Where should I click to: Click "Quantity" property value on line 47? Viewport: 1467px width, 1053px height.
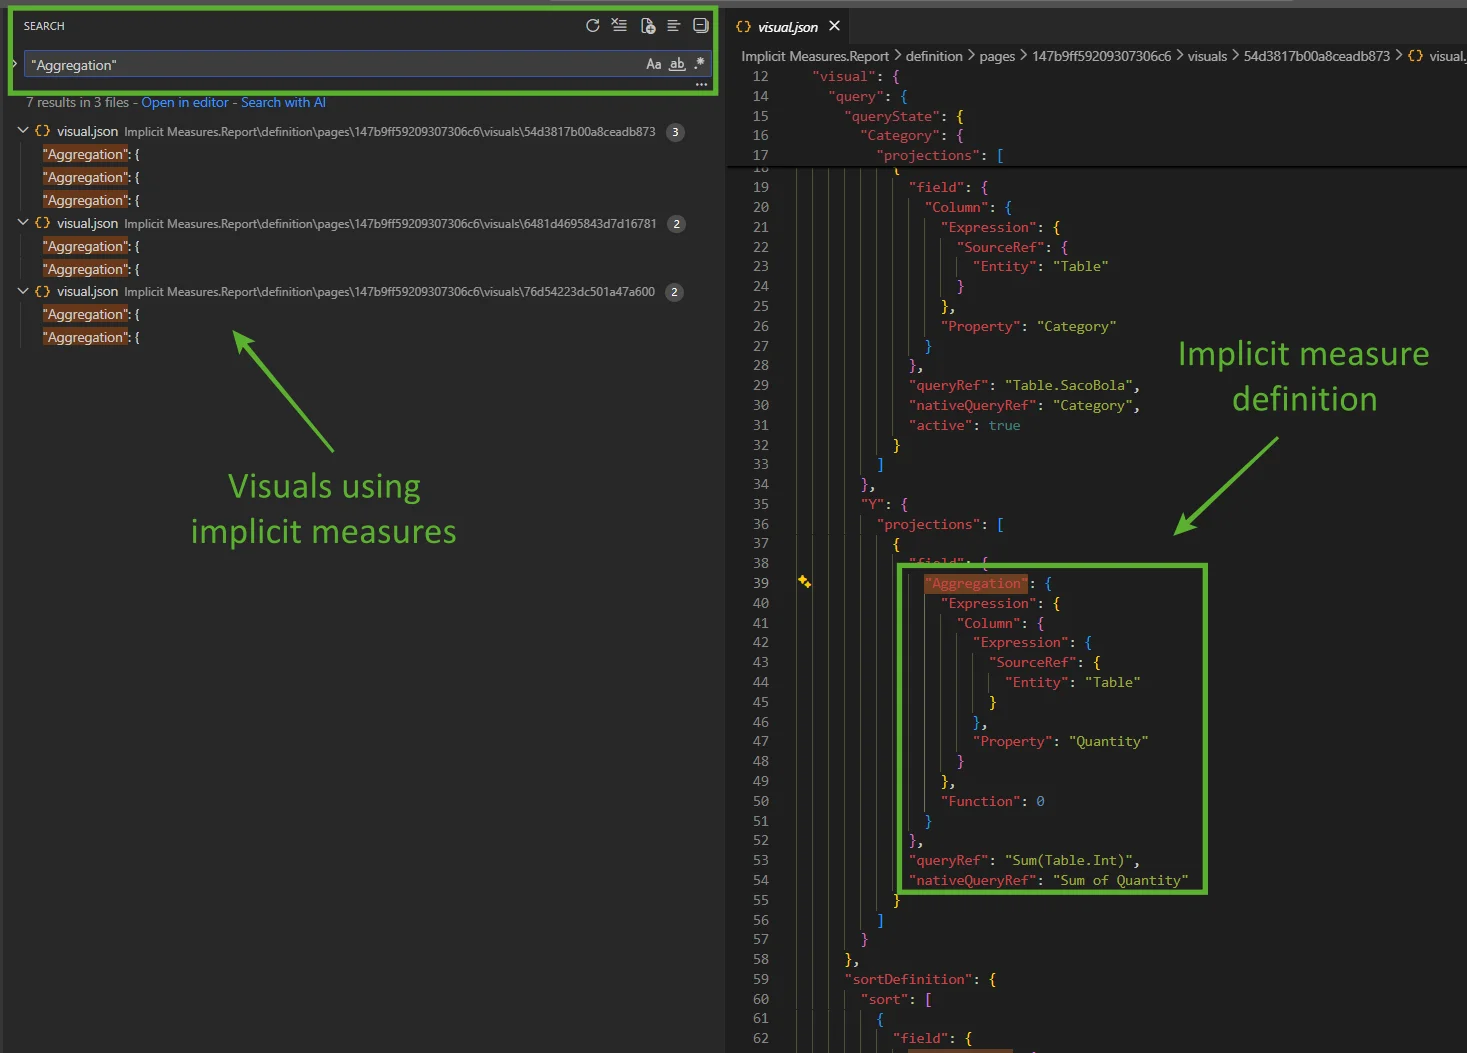coord(1108,741)
